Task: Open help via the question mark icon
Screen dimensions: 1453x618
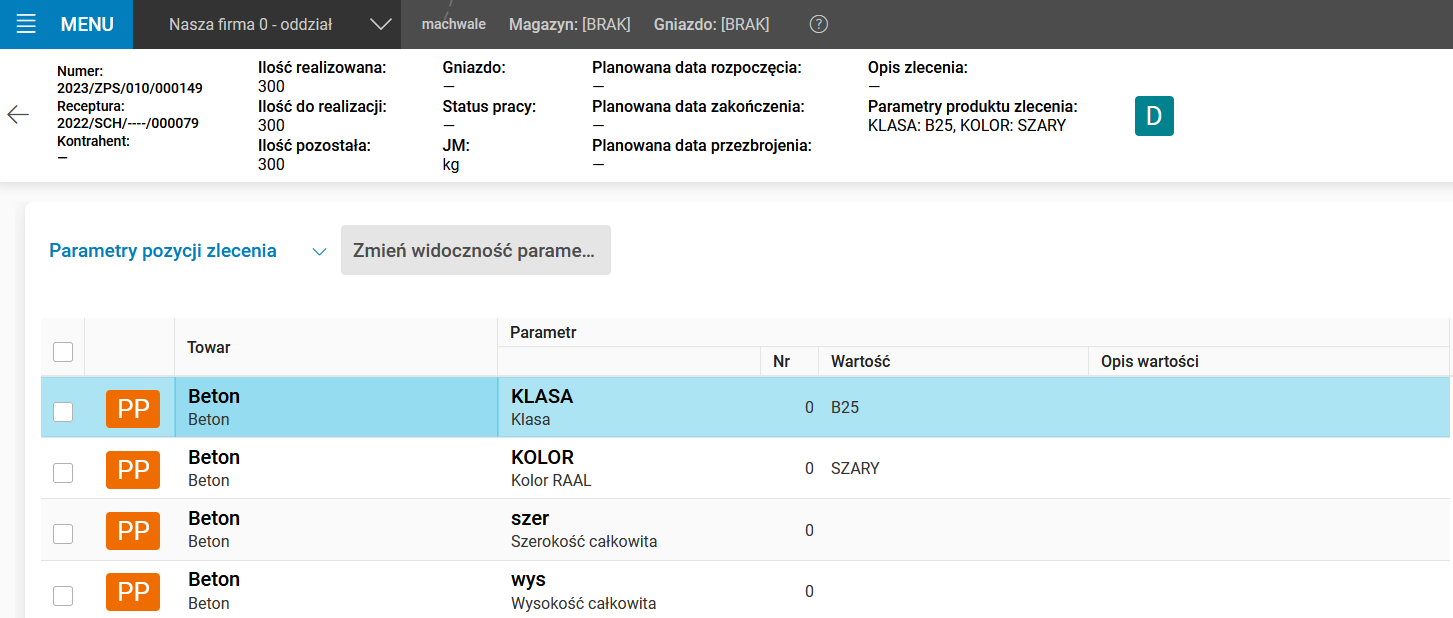Action: (x=818, y=24)
